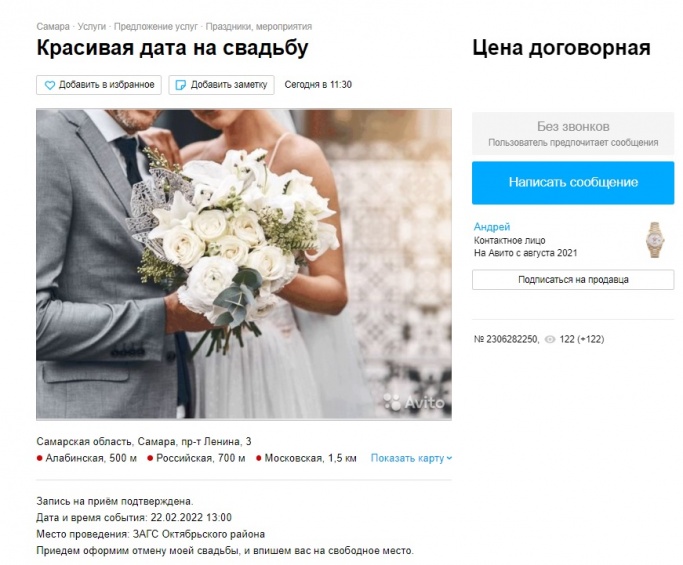683x565 pixels.
Task: Open the wedding bouquet photo
Action: pyautogui.click(x=244, y=264)
